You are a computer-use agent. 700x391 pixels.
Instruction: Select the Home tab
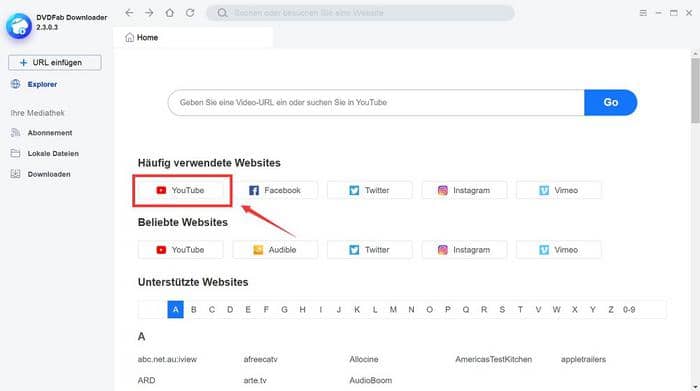click(x=193, y=37)
